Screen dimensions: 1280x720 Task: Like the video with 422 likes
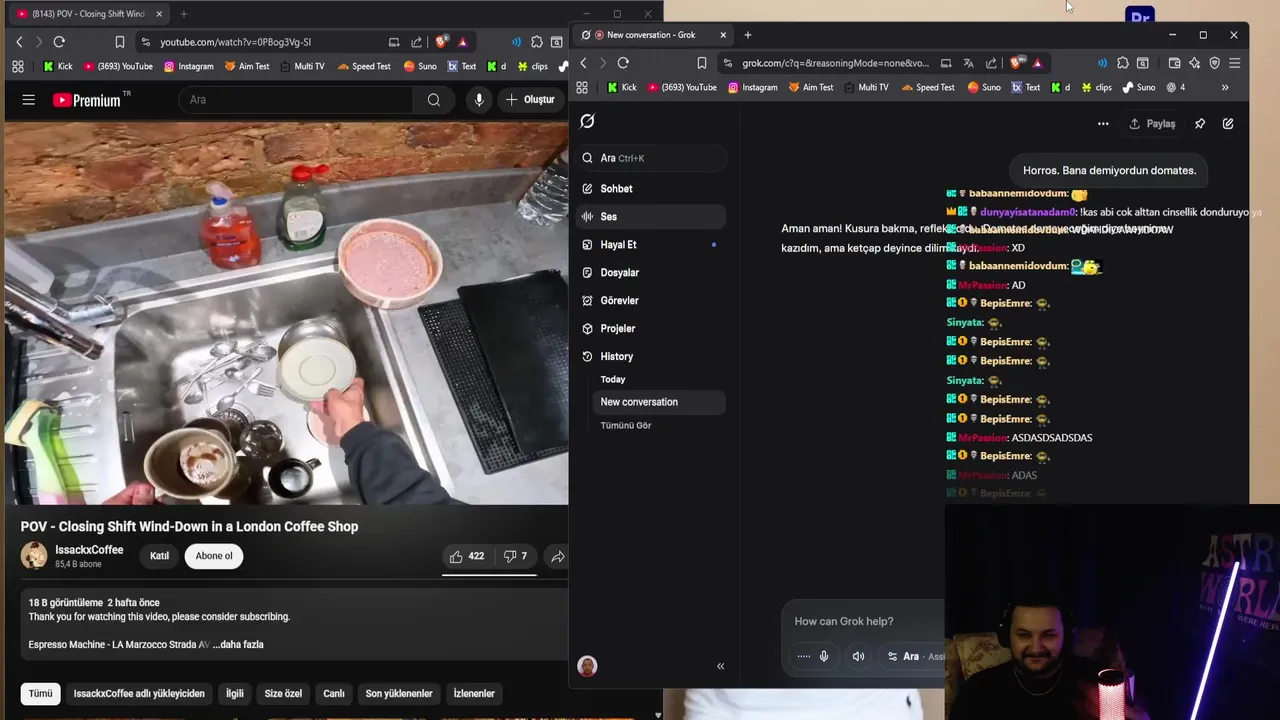click(x=467, y=556)
